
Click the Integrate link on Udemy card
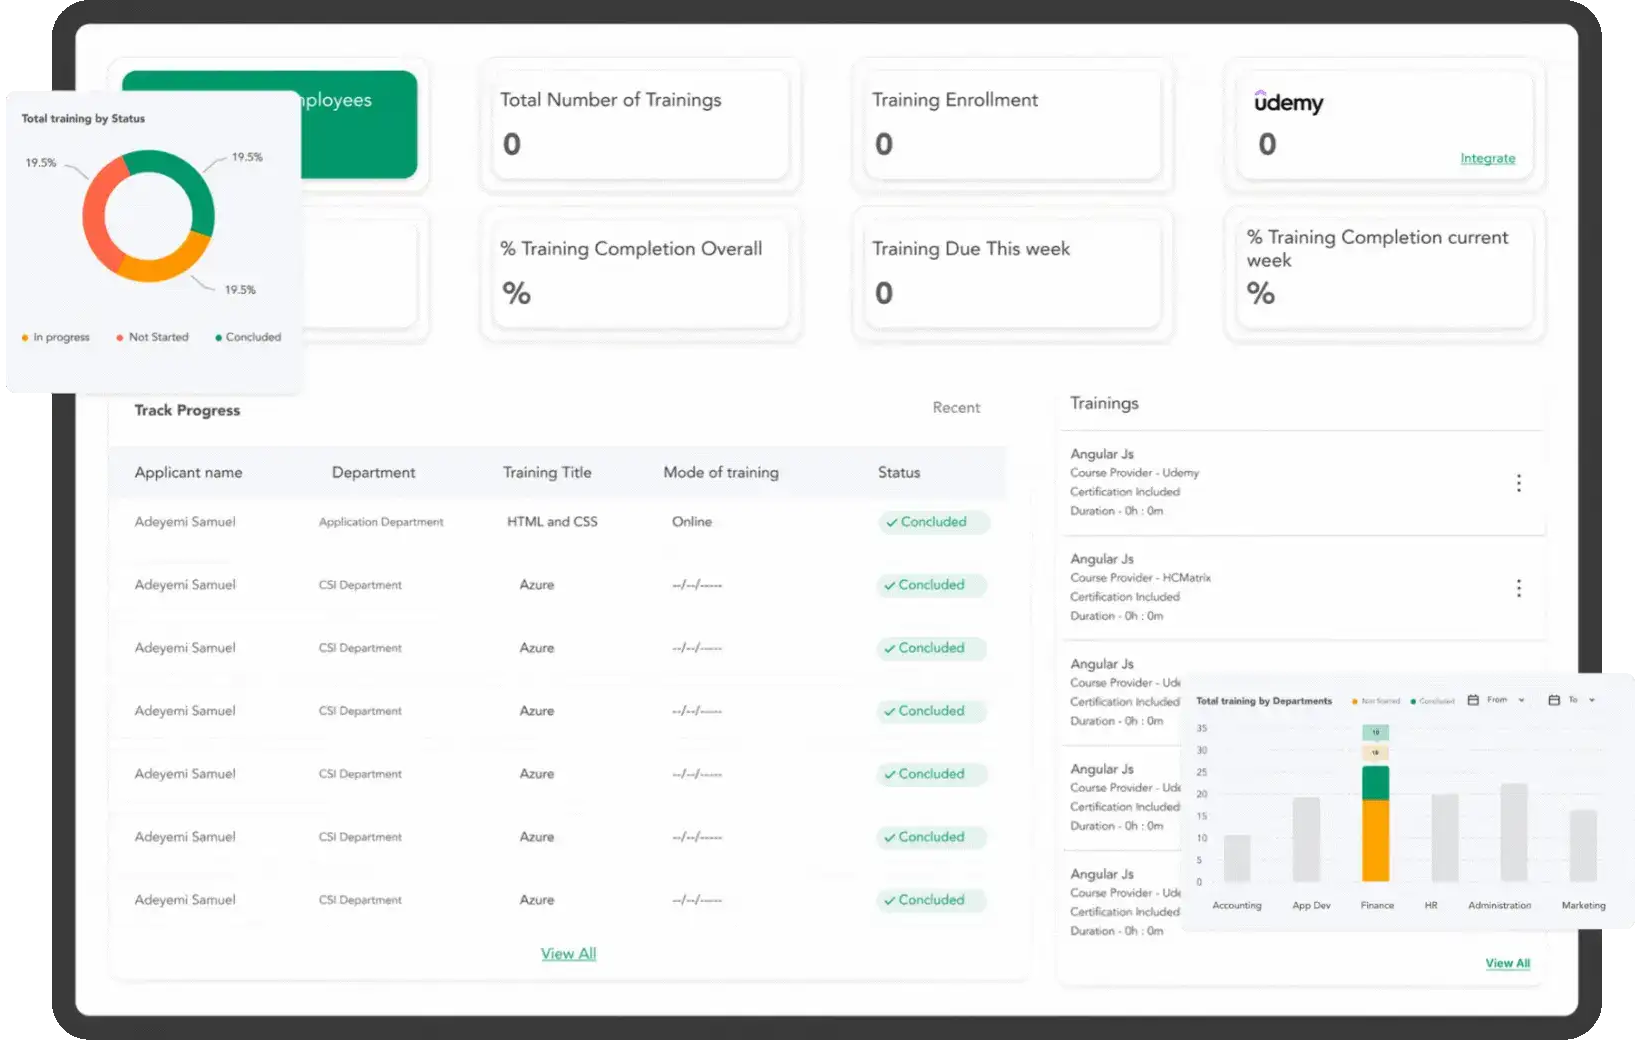pos(1487,159)
